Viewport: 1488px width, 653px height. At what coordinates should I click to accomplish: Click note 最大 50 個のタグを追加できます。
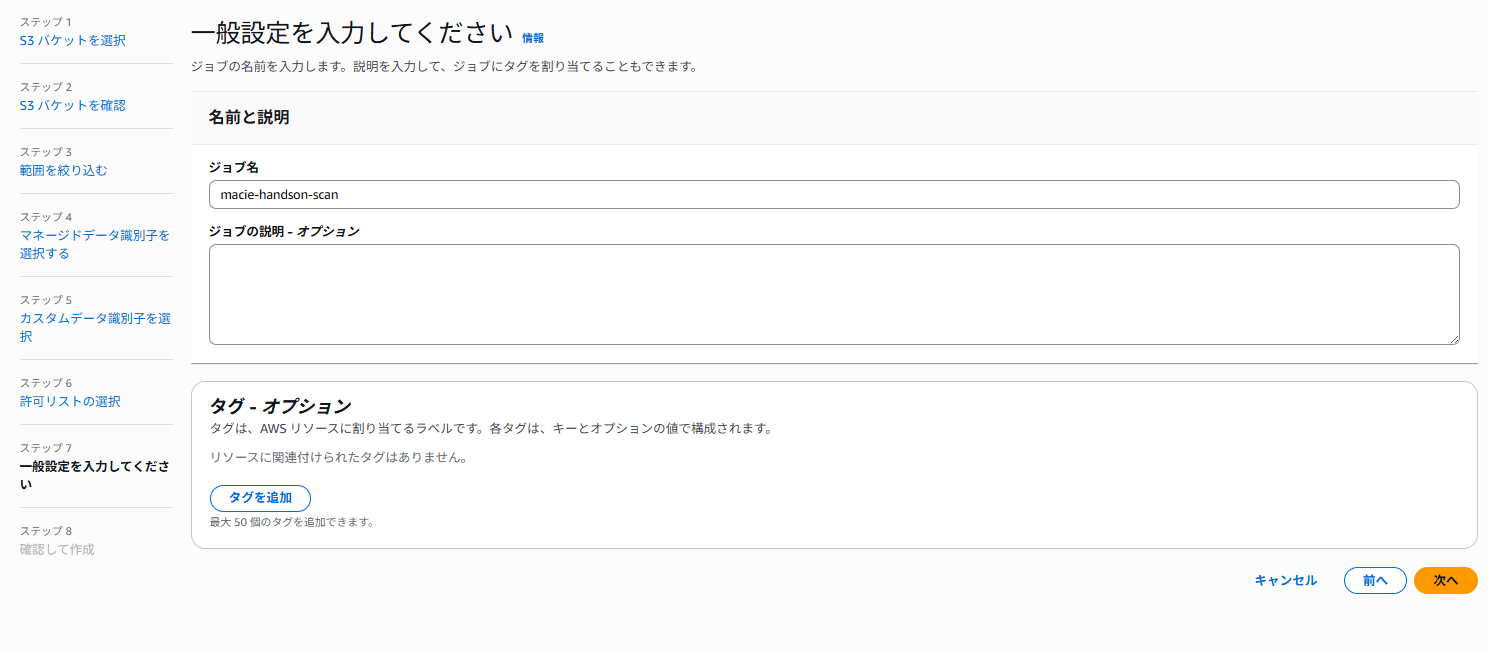pos(292,522)
